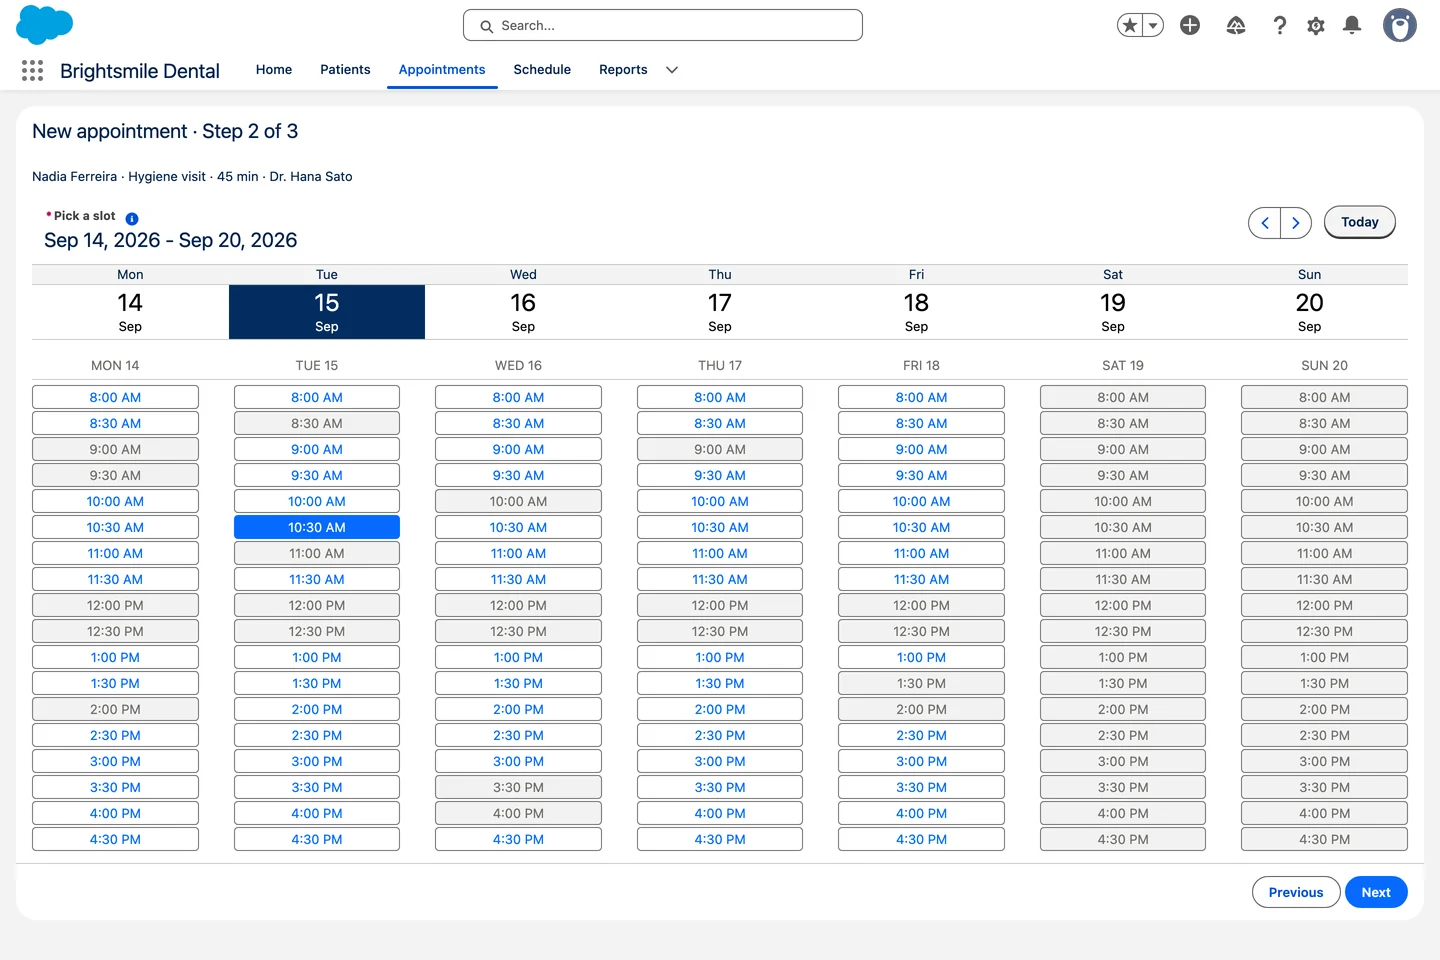Pick the Tuesday 2:00 PM slot
This screenshot has width=1440, height=960.
(x=317, y=709)
